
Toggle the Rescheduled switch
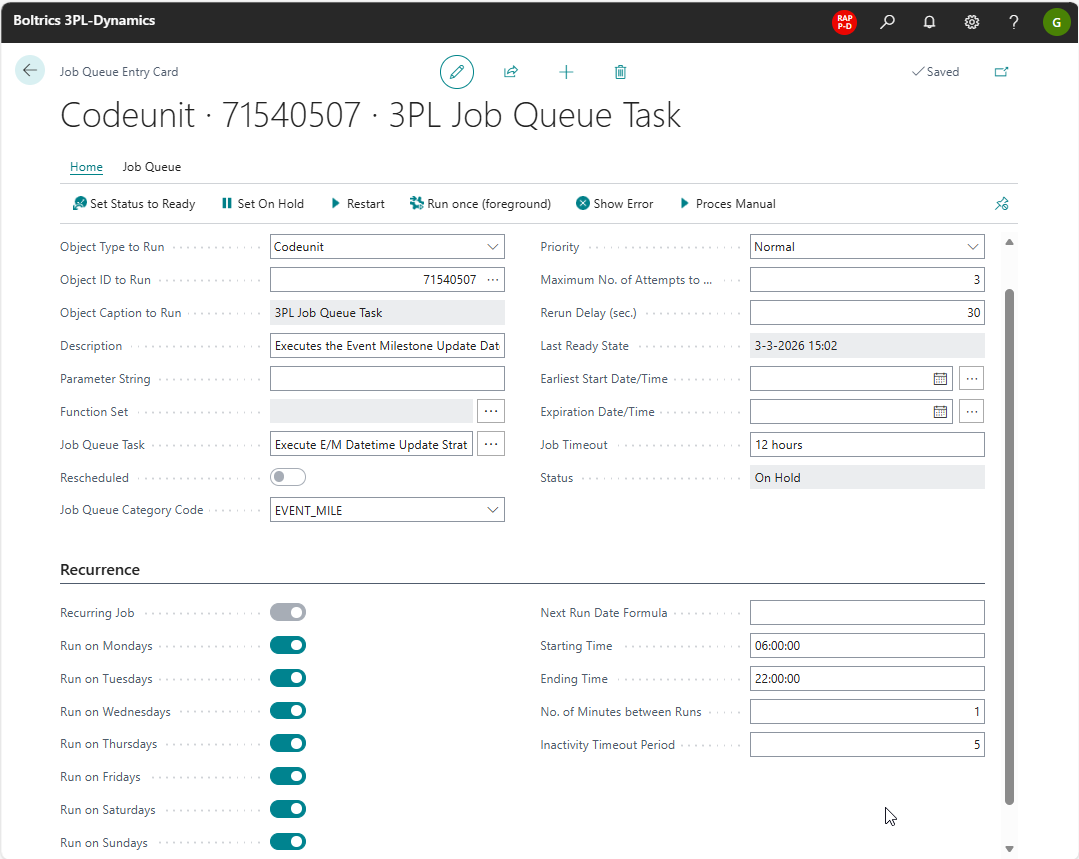(x=288, y=478)
